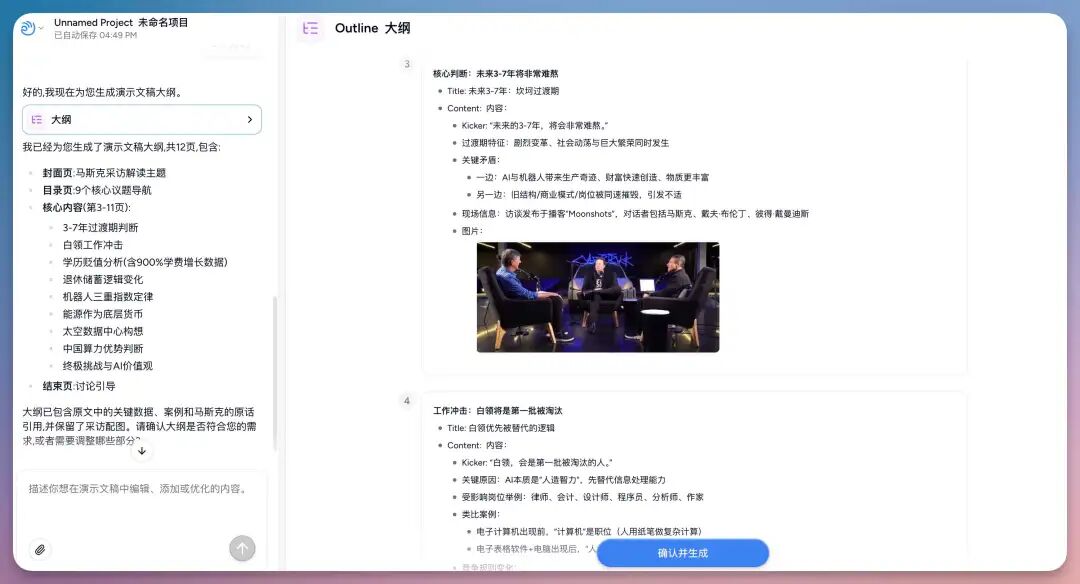Click the 封面页 outline entry link
1080x584 pixels.
(x=103, y=172)
